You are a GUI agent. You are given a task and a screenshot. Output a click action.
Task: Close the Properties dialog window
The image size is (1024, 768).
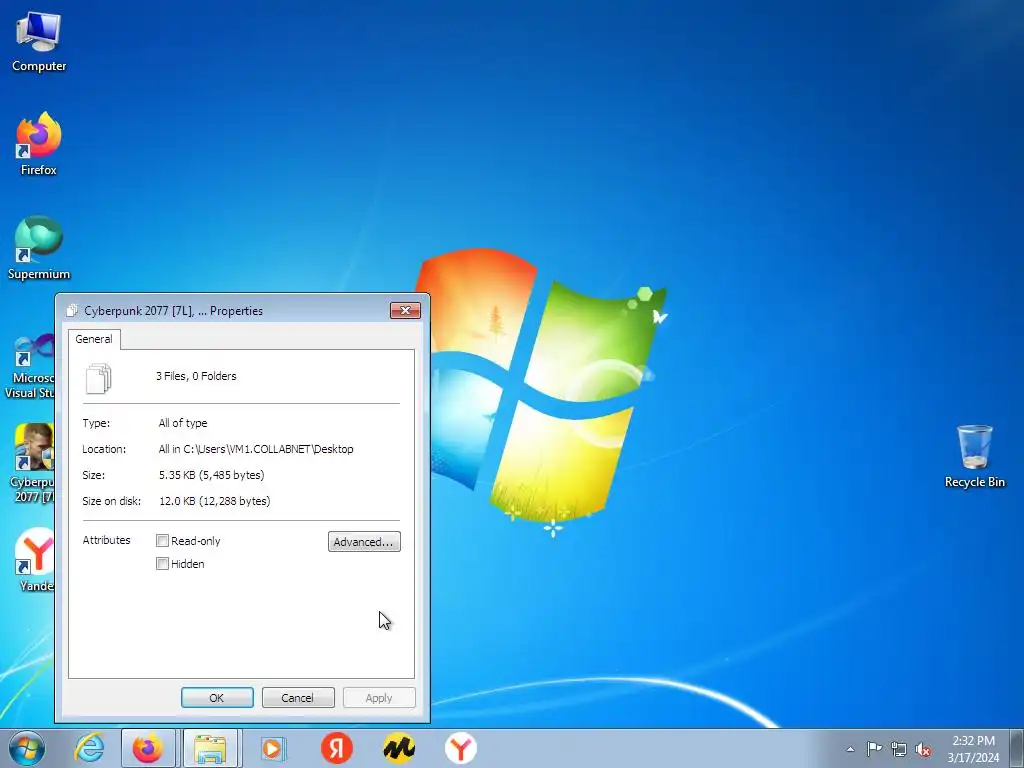pyautogui.click(x=406, y=310)
